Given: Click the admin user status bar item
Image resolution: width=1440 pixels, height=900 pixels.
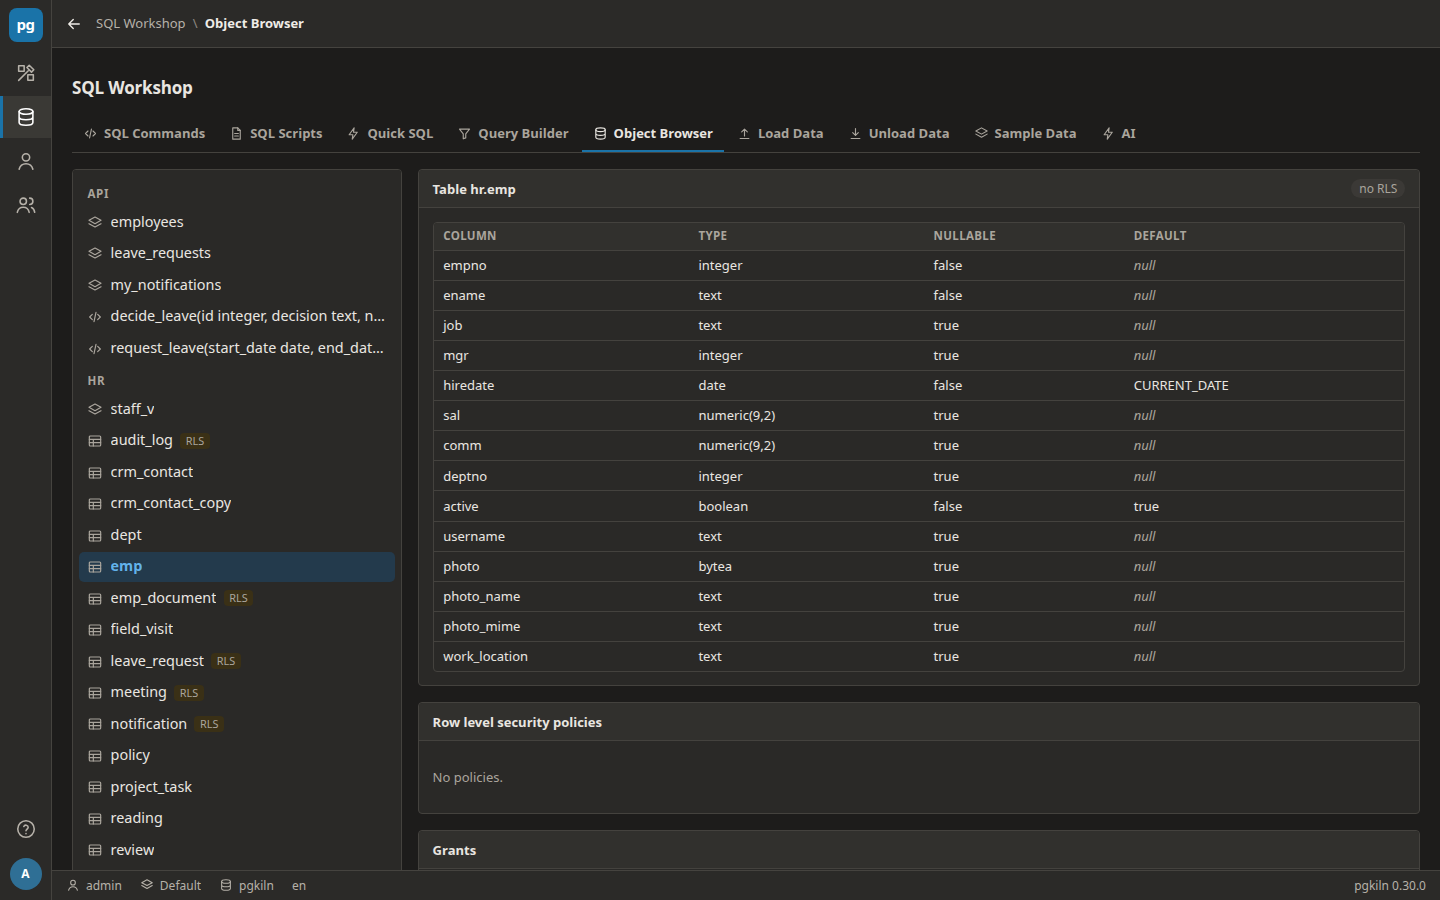Looking at the screenshot, I should [x=95, y=886].
